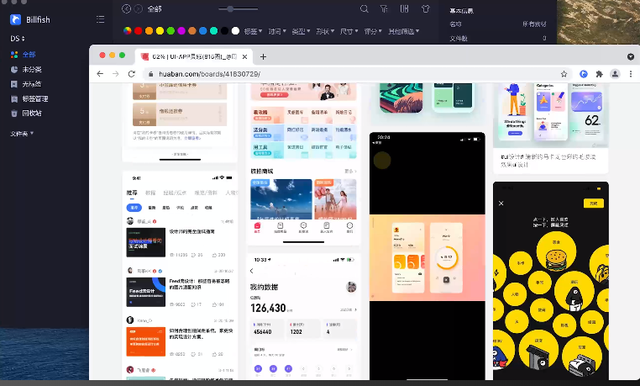Click the 未分类 pie icon in sidebar

click(x=14, y=69)
